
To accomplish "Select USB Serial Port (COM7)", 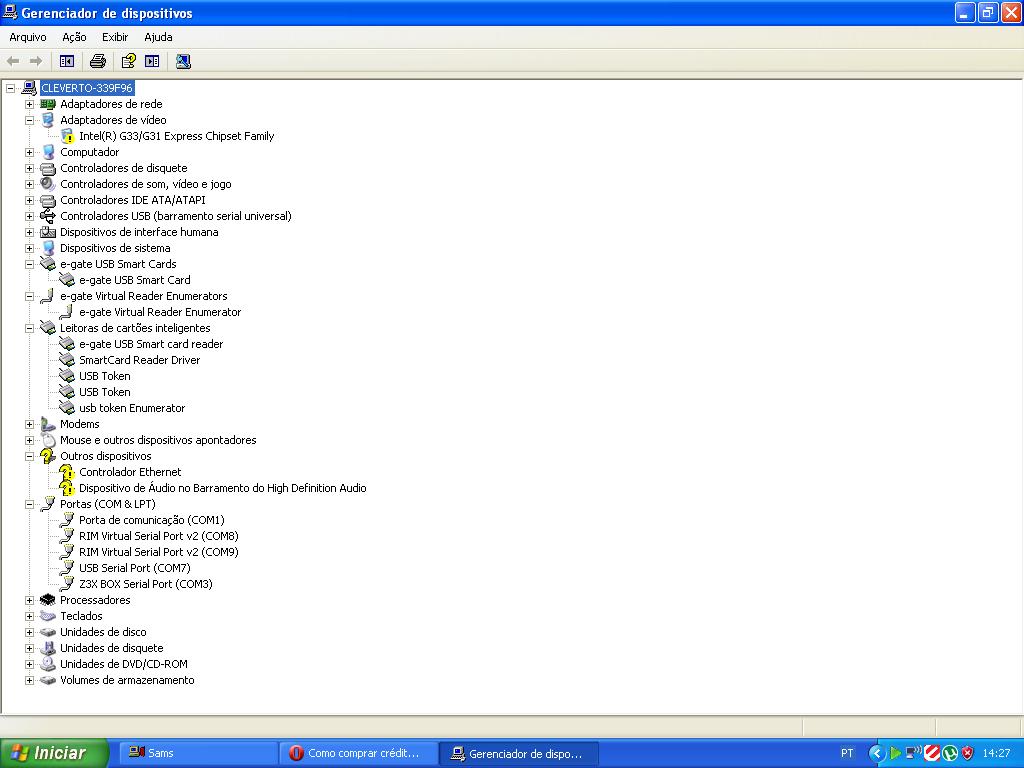I will 135,568.
